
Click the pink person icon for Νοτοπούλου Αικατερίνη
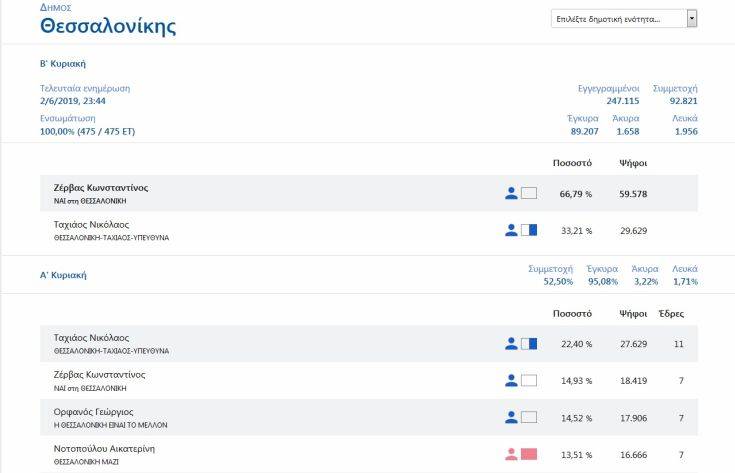click(x=511, y=454)
